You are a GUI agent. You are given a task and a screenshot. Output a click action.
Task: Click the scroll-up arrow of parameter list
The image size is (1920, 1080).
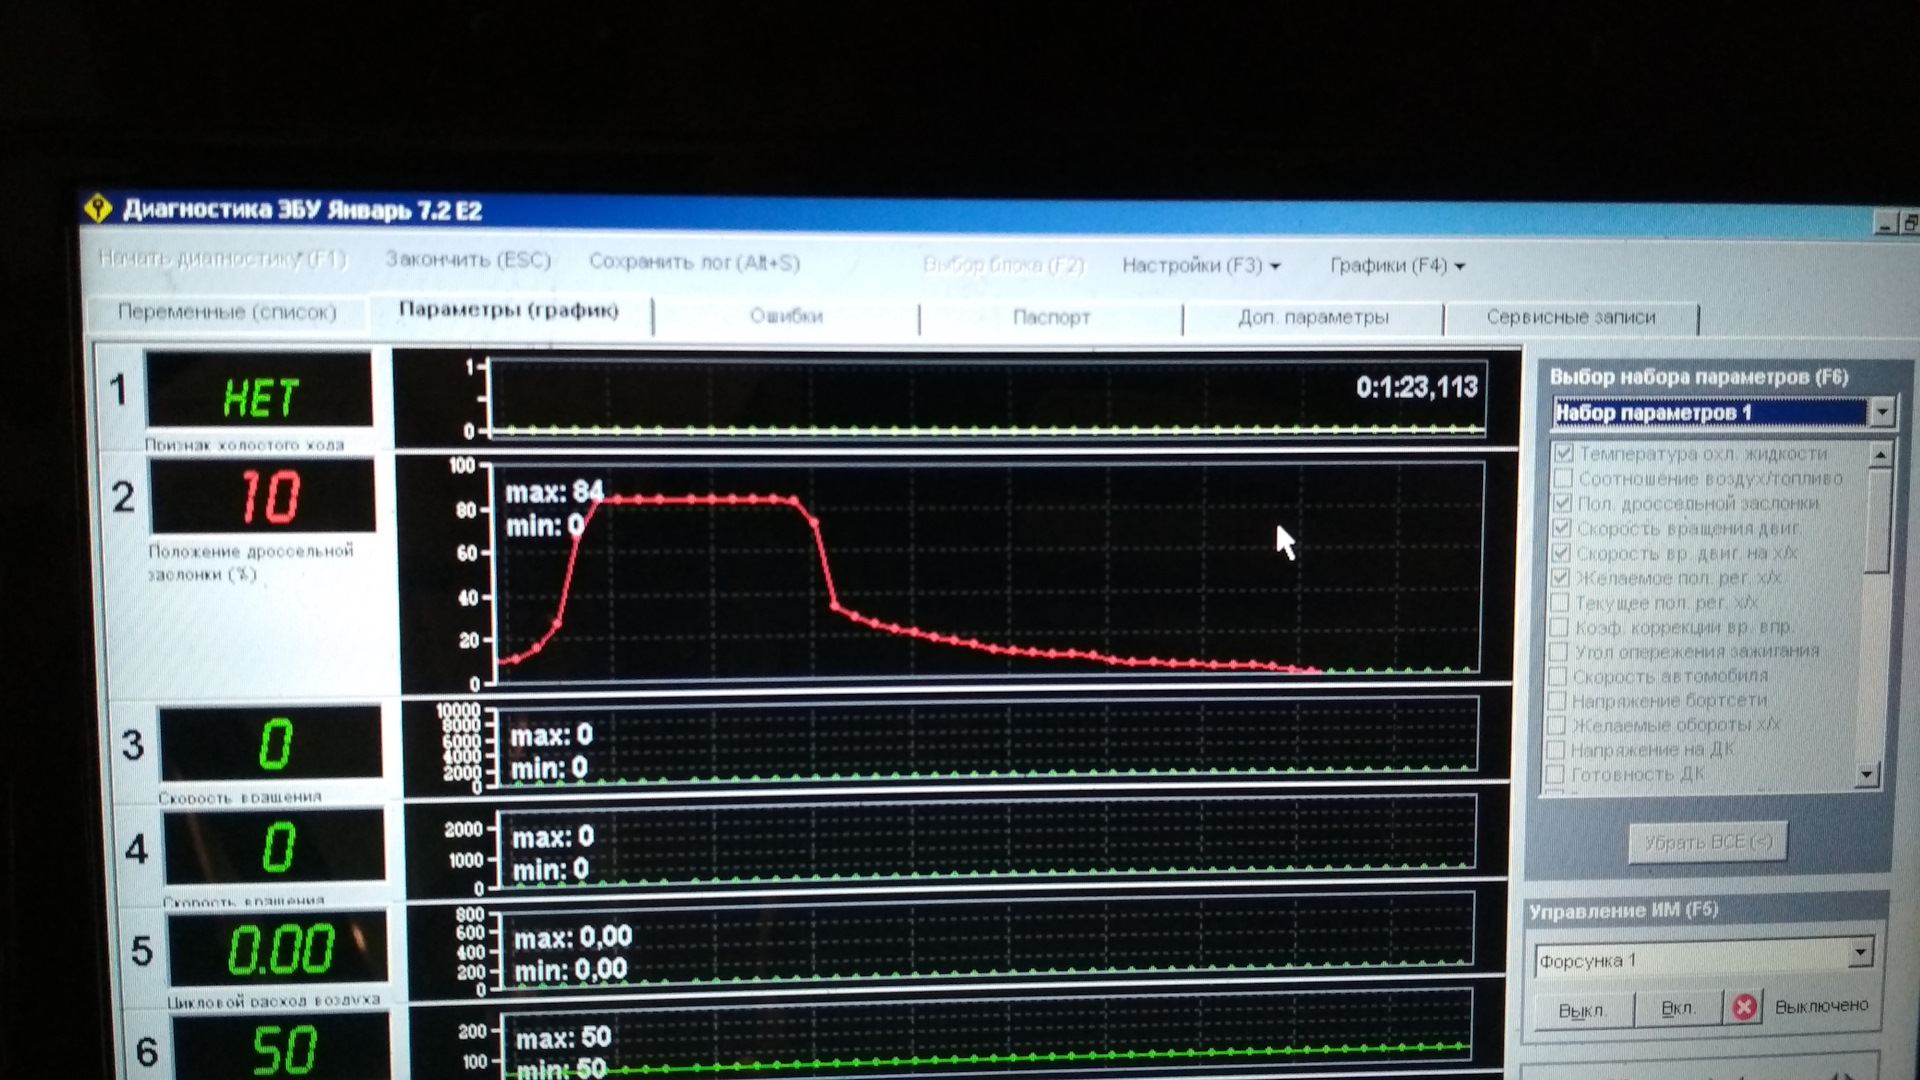pos(1880,456)
